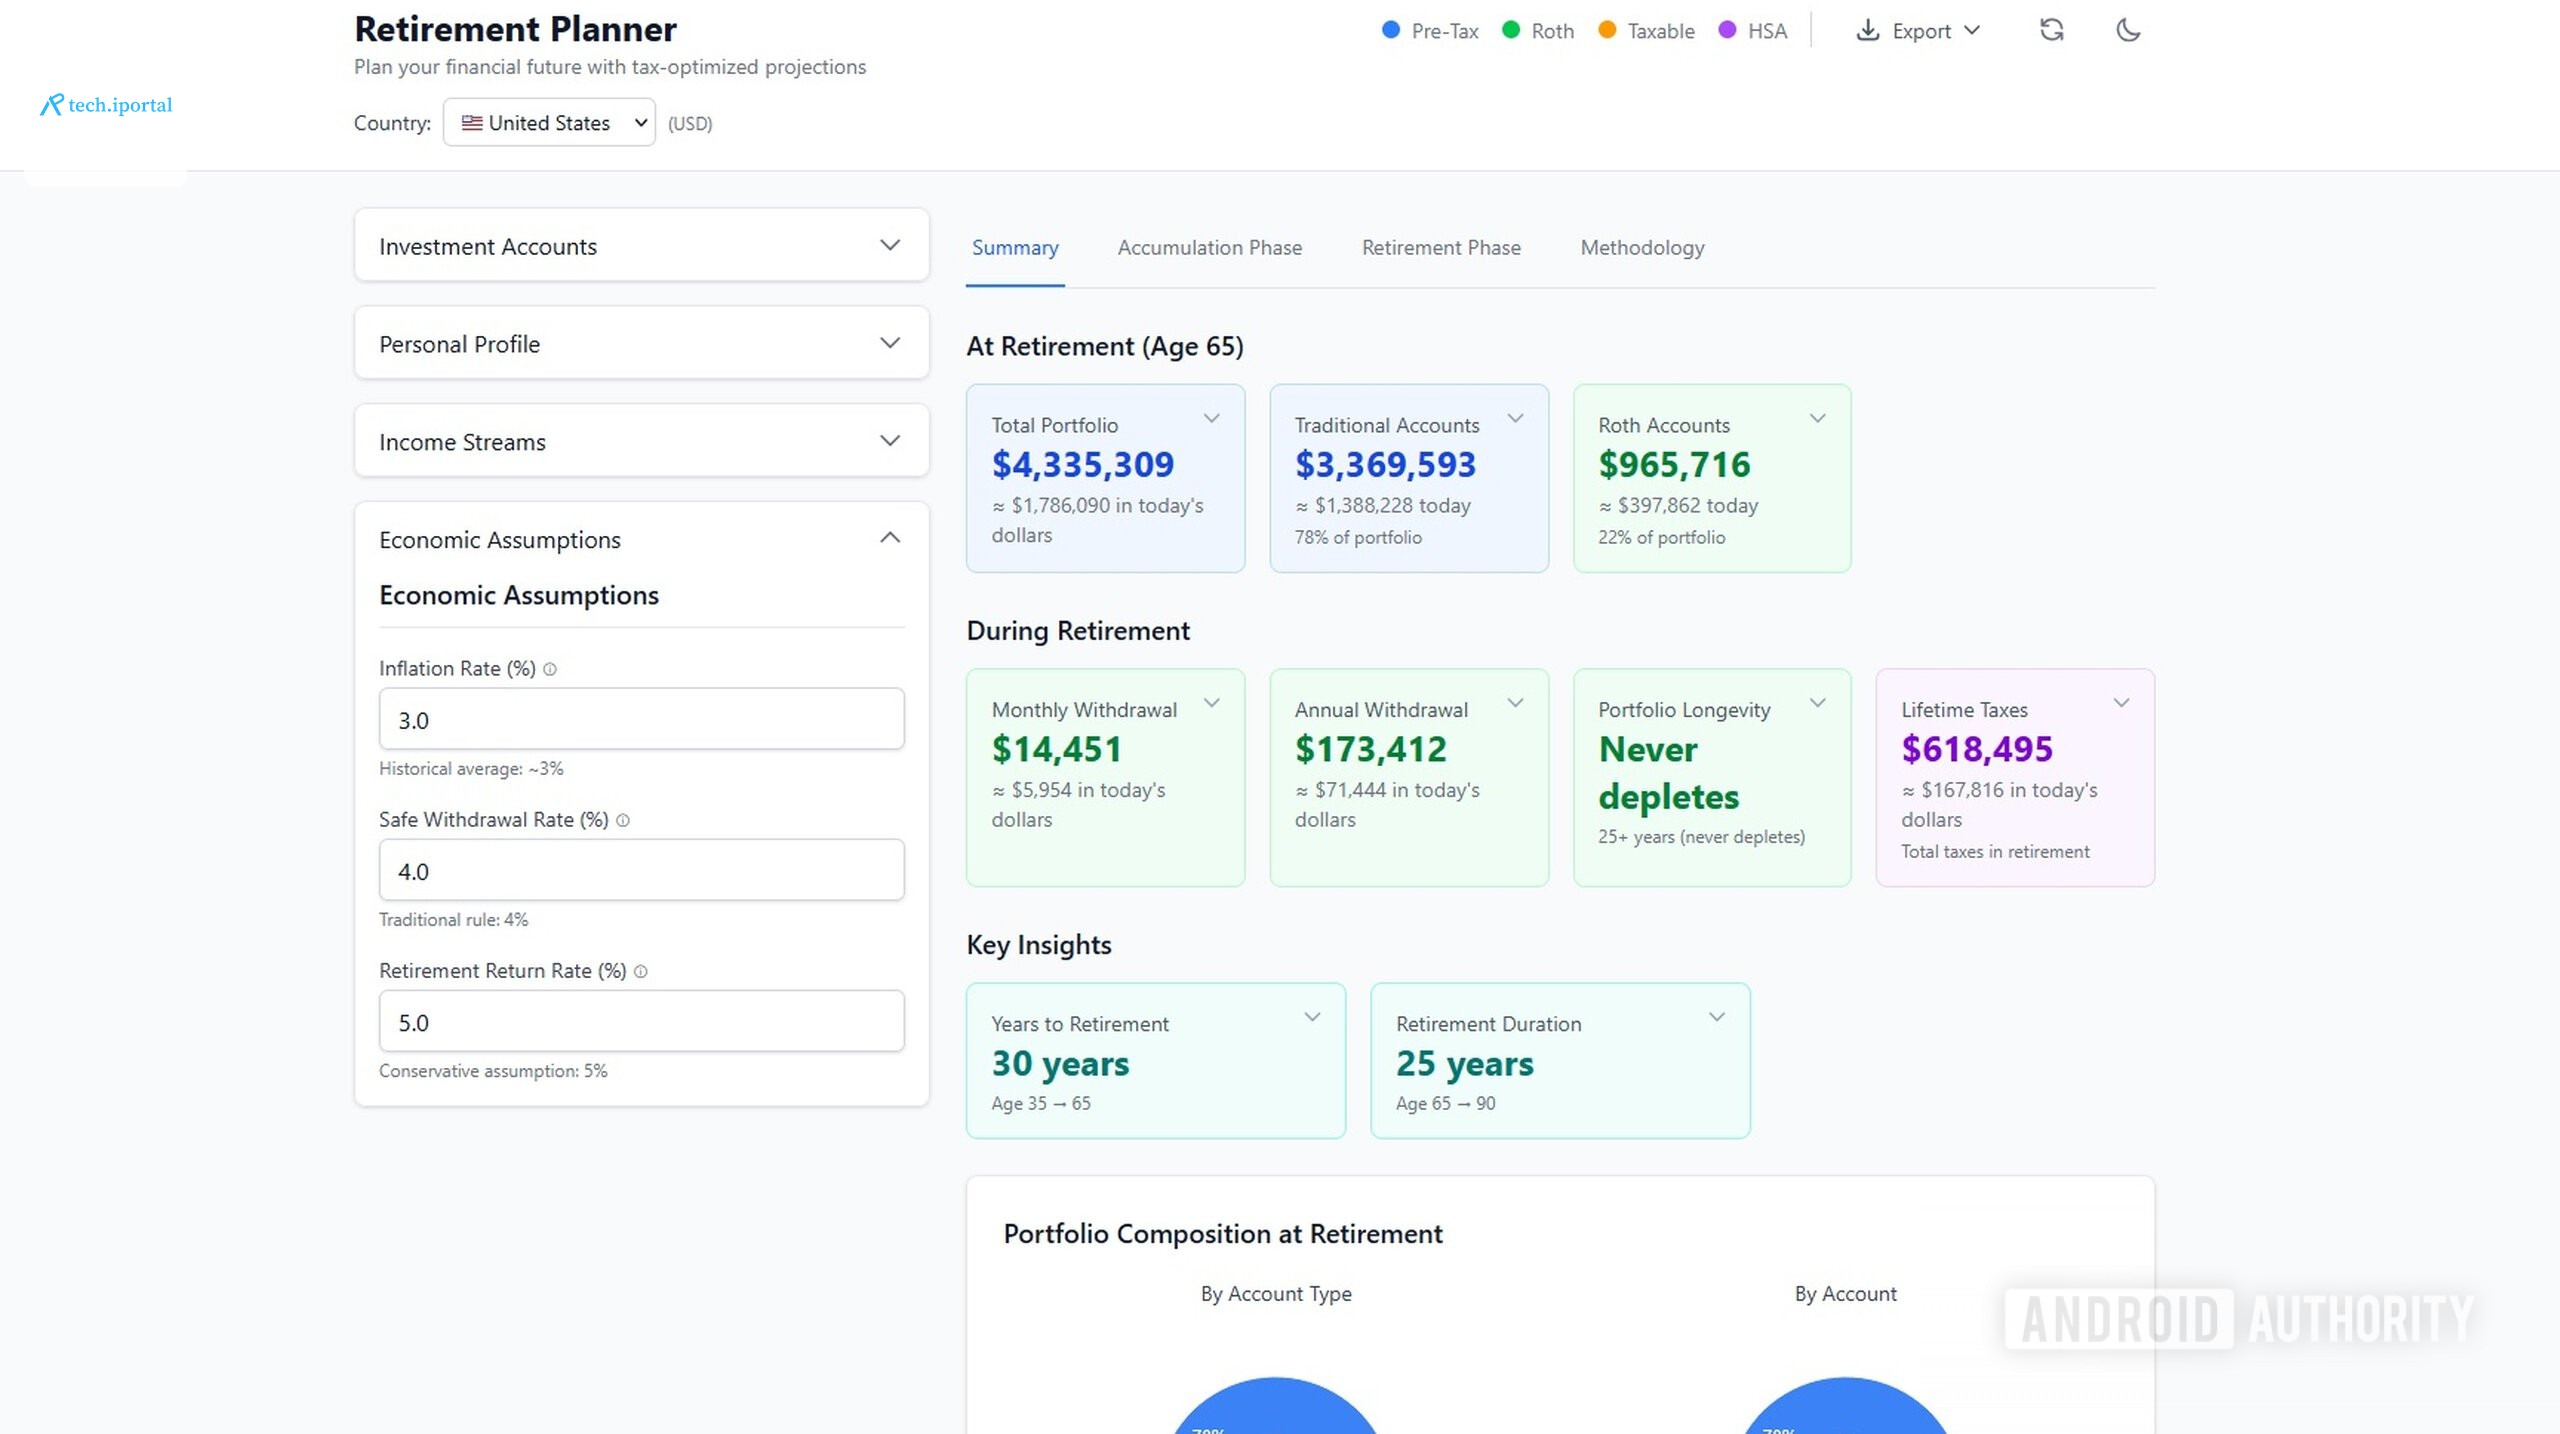Click the Pre-Tax blue legend dot

(1390, 30)
